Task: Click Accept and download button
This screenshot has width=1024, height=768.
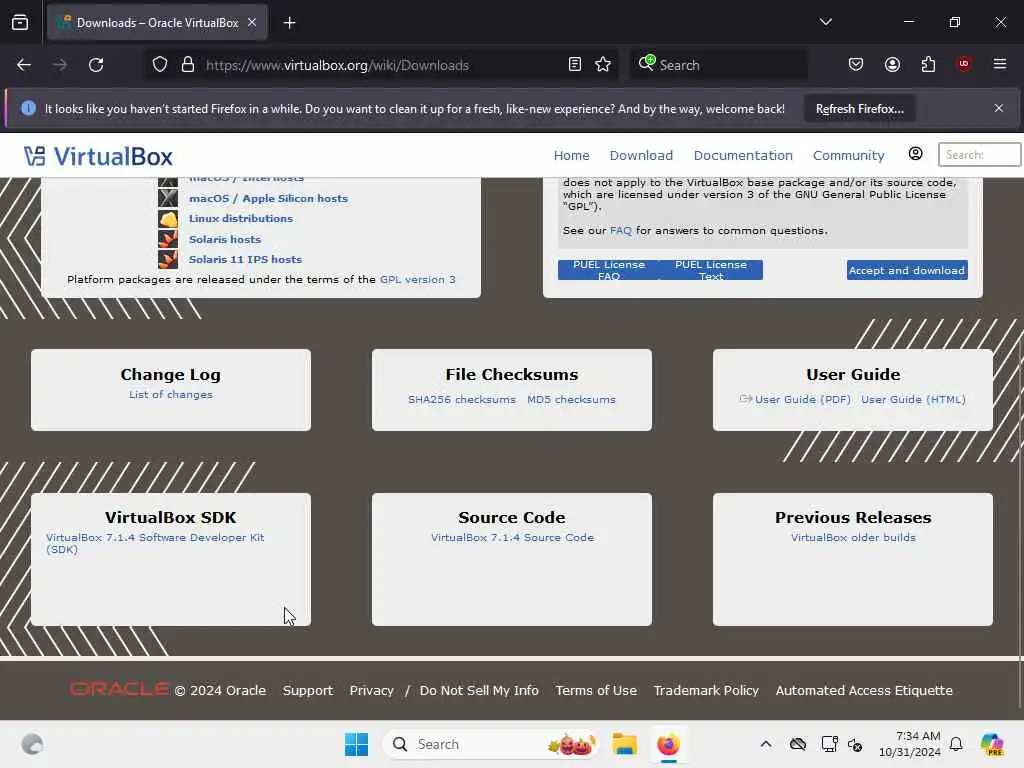Action: [907, 270]
